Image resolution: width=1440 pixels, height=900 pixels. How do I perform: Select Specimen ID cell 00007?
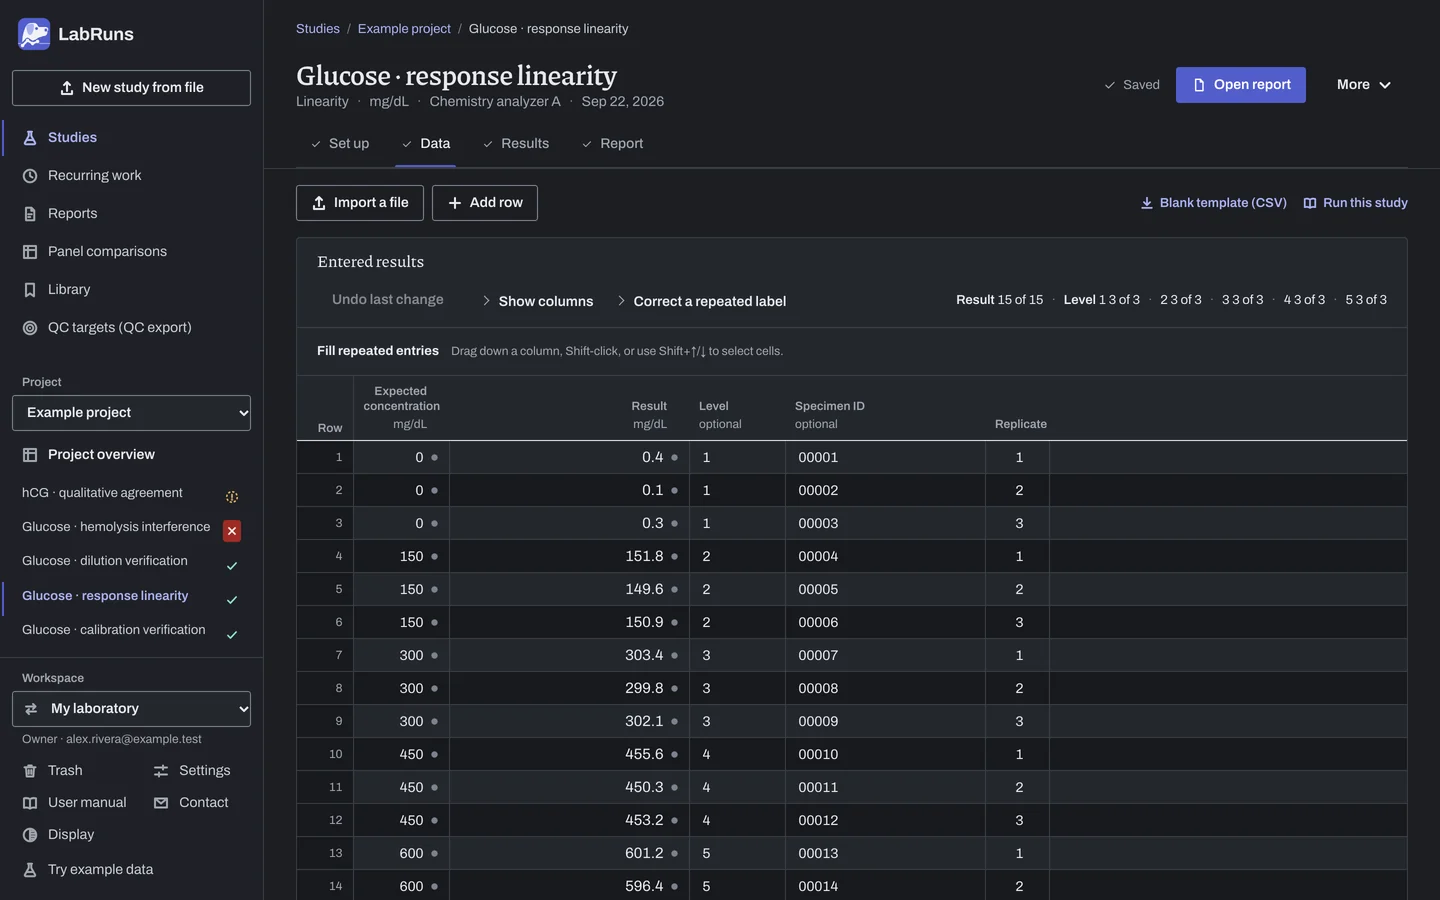[x=886, y=655]
